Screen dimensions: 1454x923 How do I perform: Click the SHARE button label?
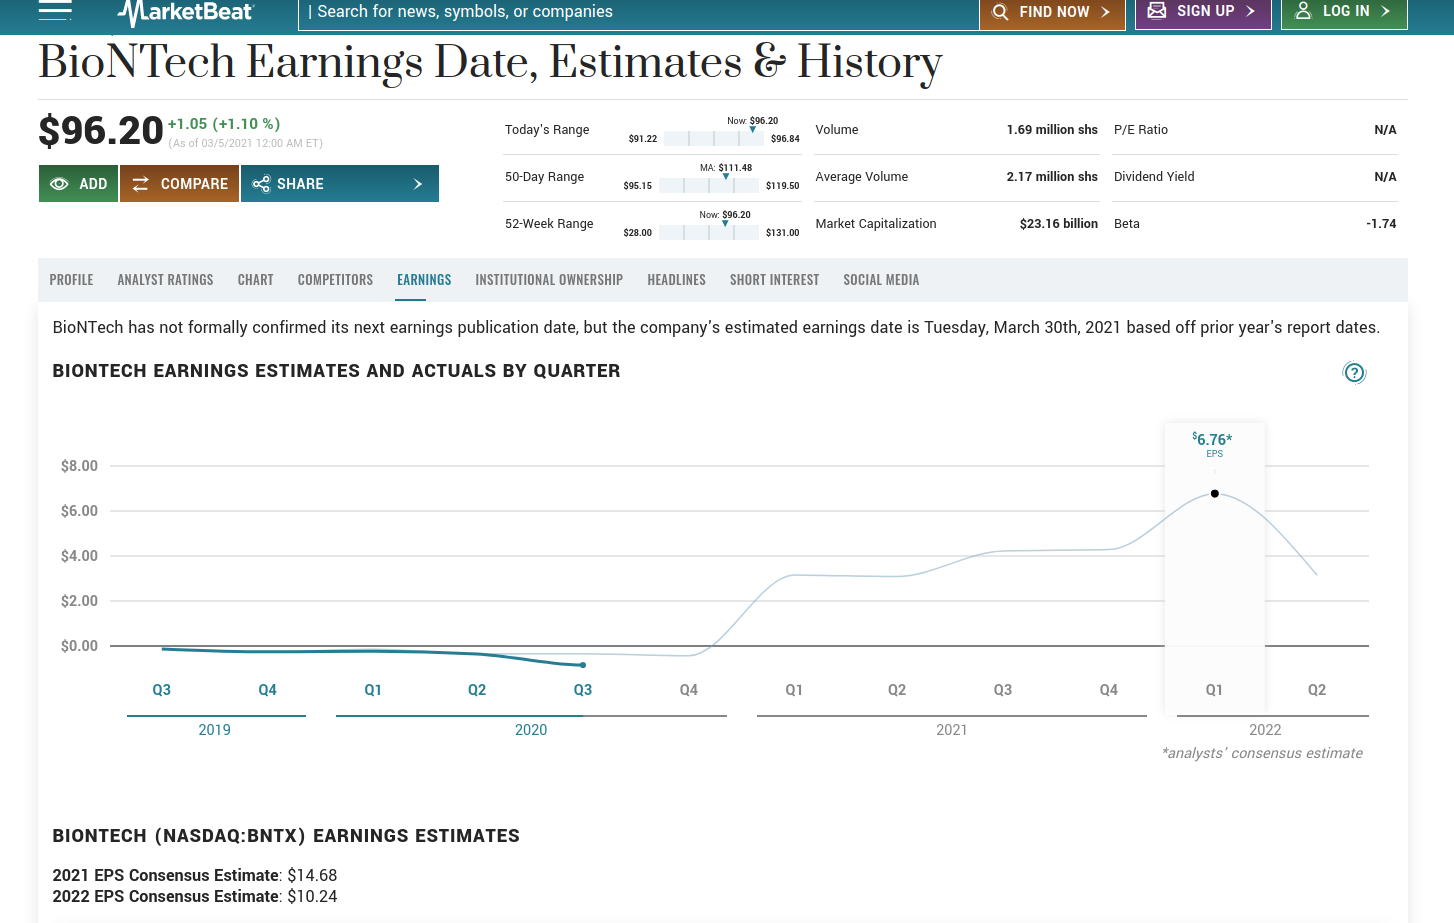(x=300, y=184)
